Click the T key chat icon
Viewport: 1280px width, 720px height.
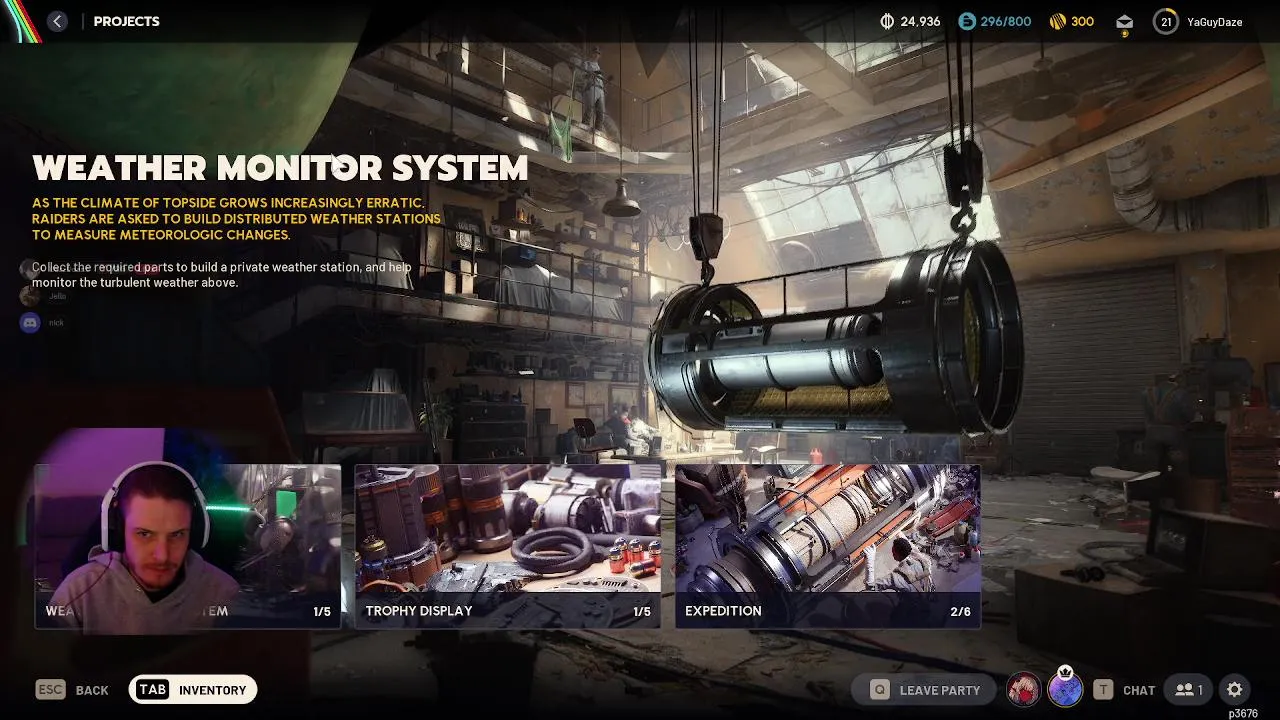(x=1103, y=690)
